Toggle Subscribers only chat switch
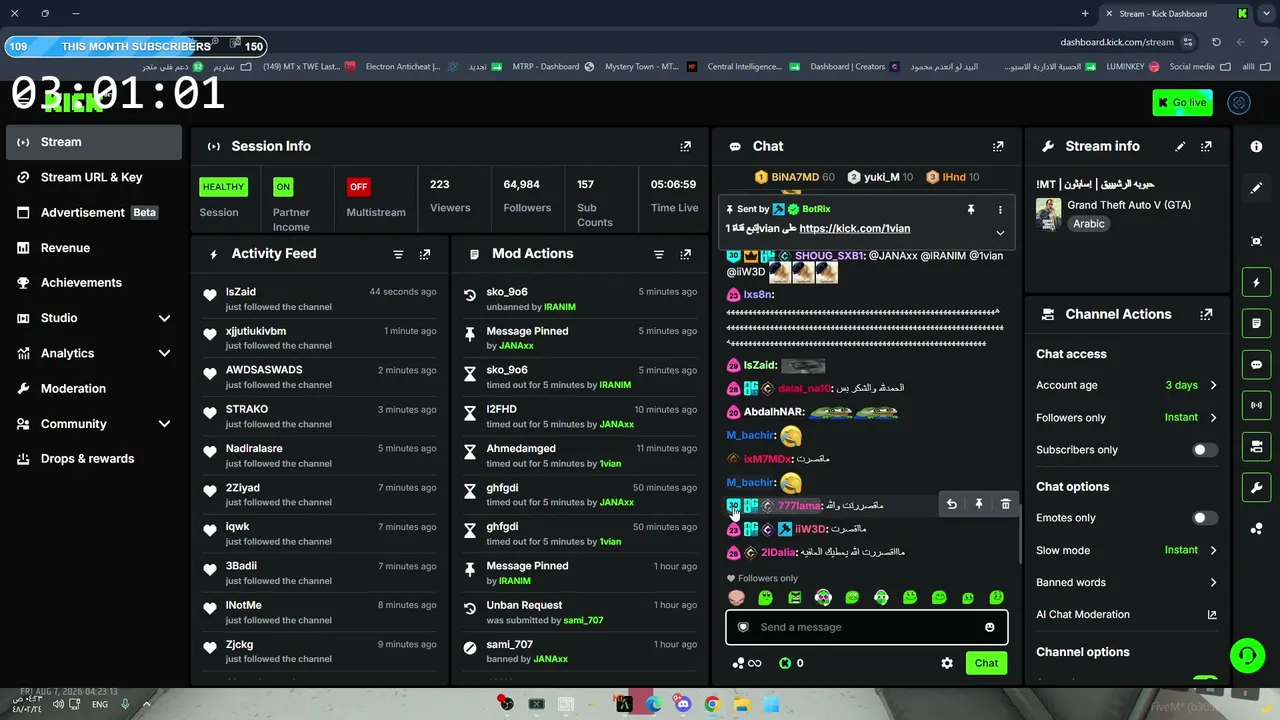Image resolution: width=1280 pixels, height=720 pixels. (x=1205, y=450)
